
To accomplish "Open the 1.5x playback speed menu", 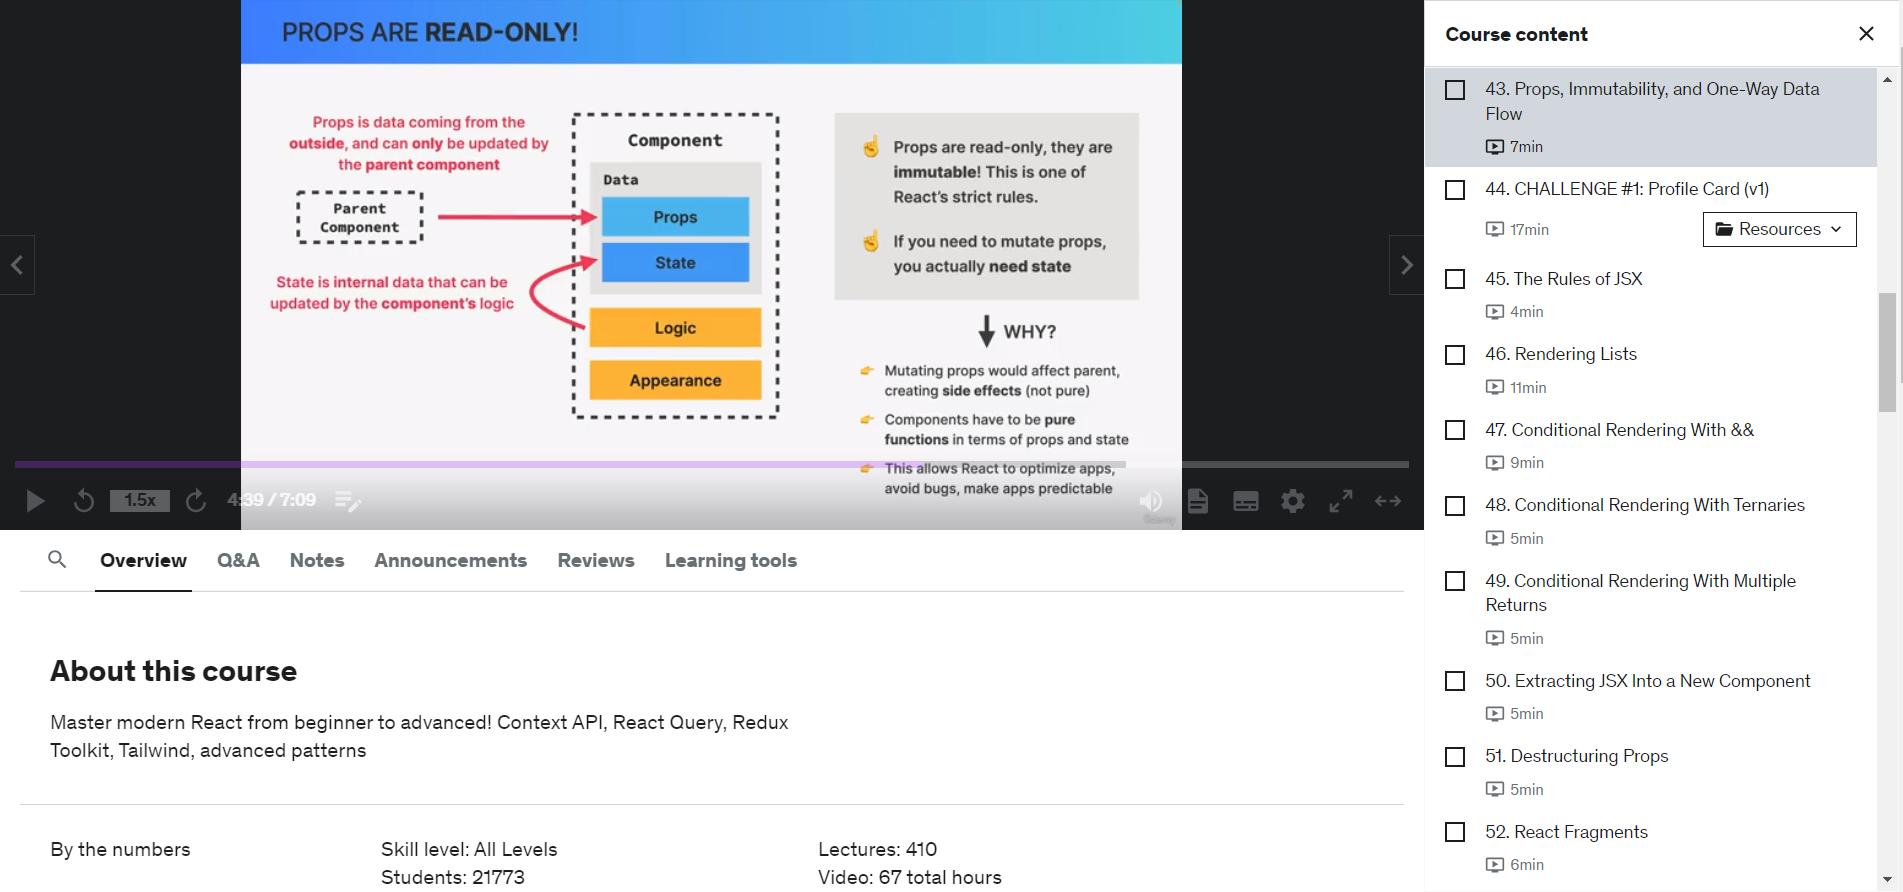I will pos(140,501).
